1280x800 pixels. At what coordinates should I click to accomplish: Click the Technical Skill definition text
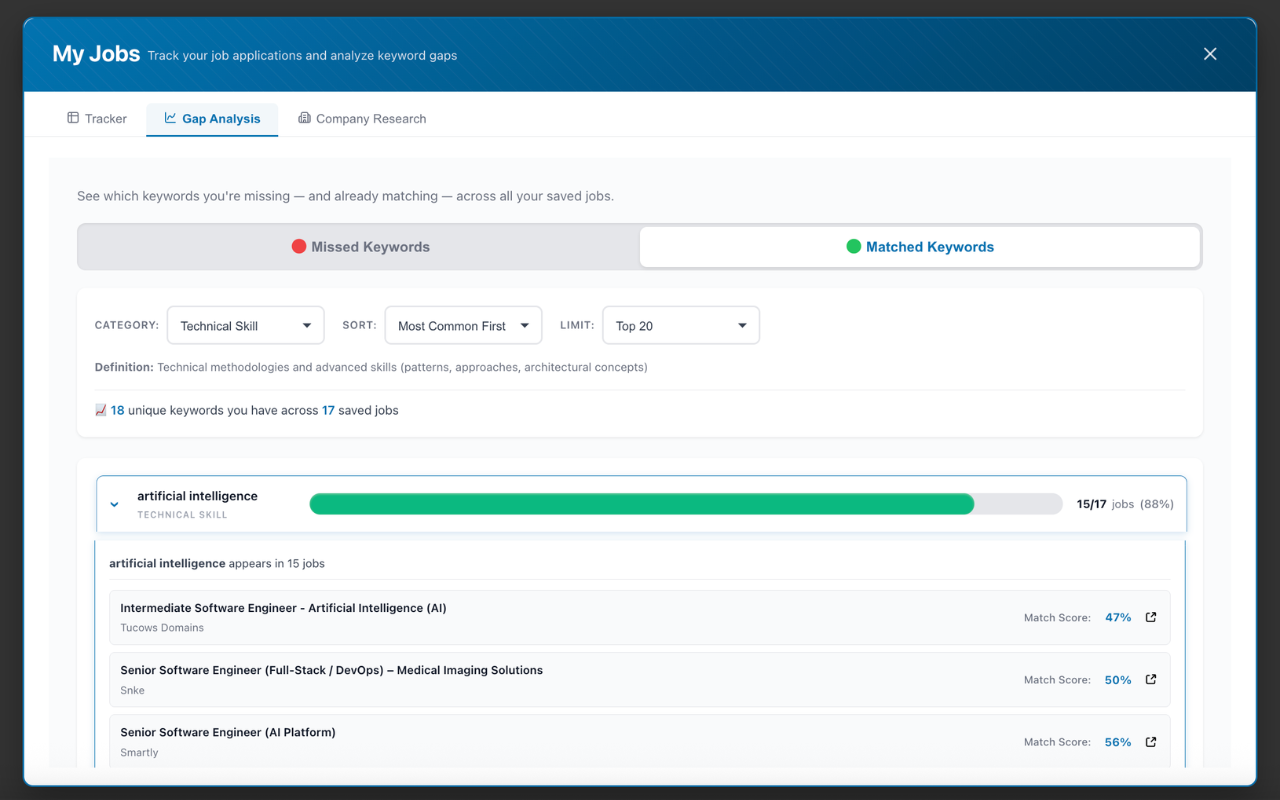click(x=371, y=367)
